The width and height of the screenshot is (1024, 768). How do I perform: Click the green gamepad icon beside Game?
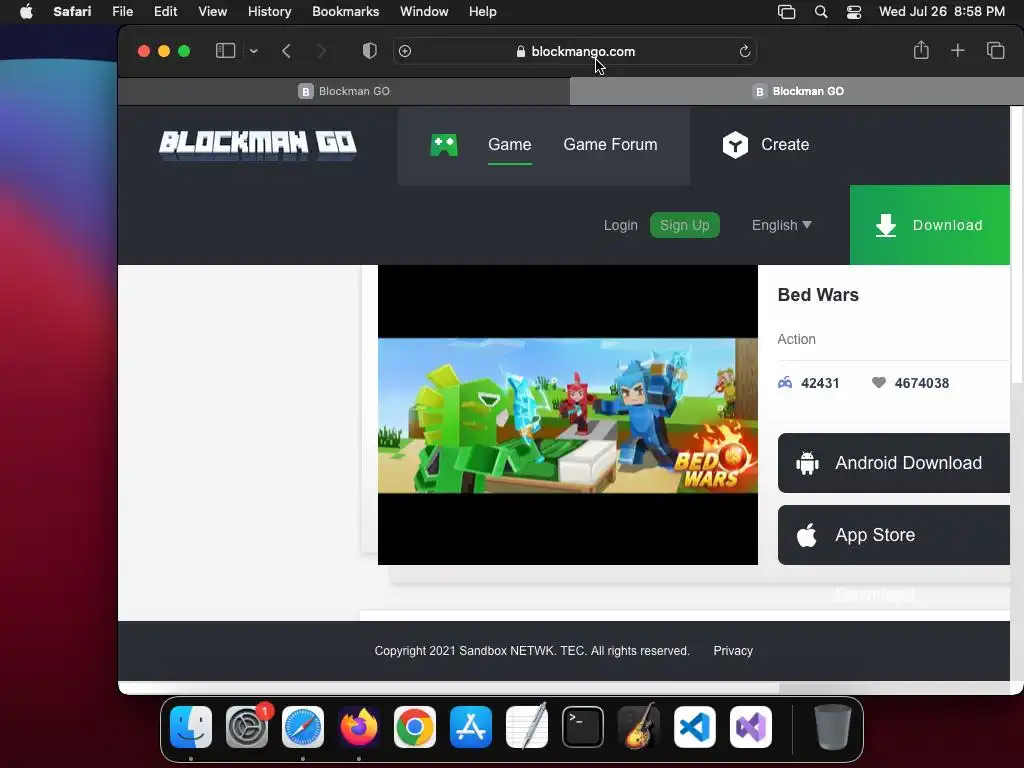(x=444, y=144)
